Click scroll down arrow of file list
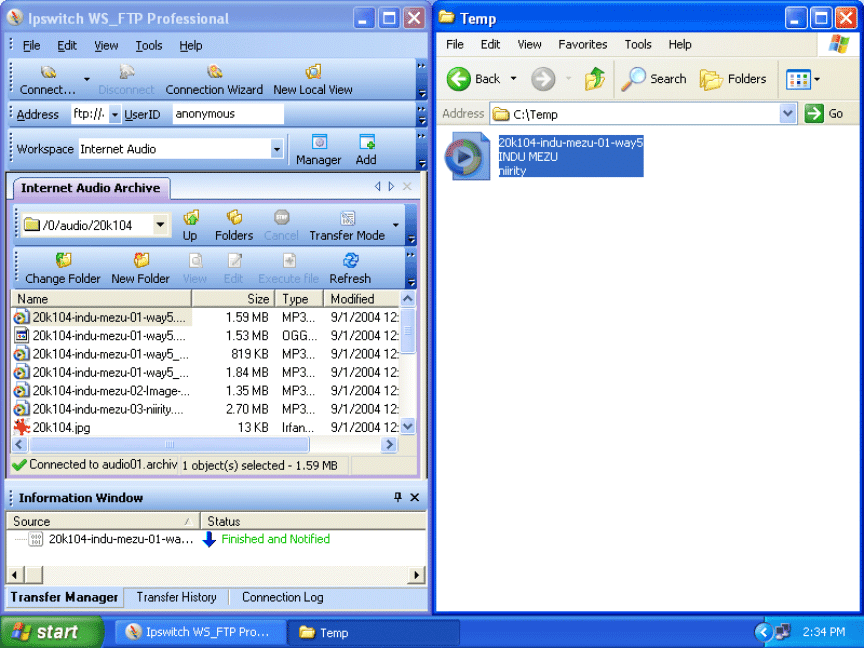 click(x=408, y=426)
